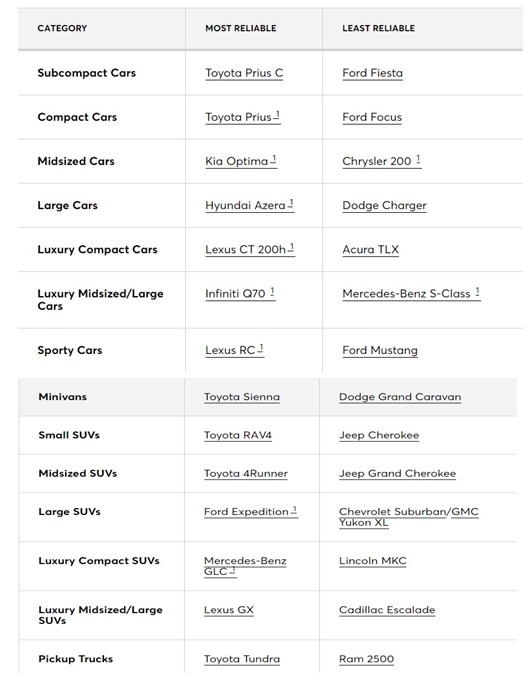528x697 pixels.
Task: Click the Ford Fiesta link
Action: click(x=372, y=73)
